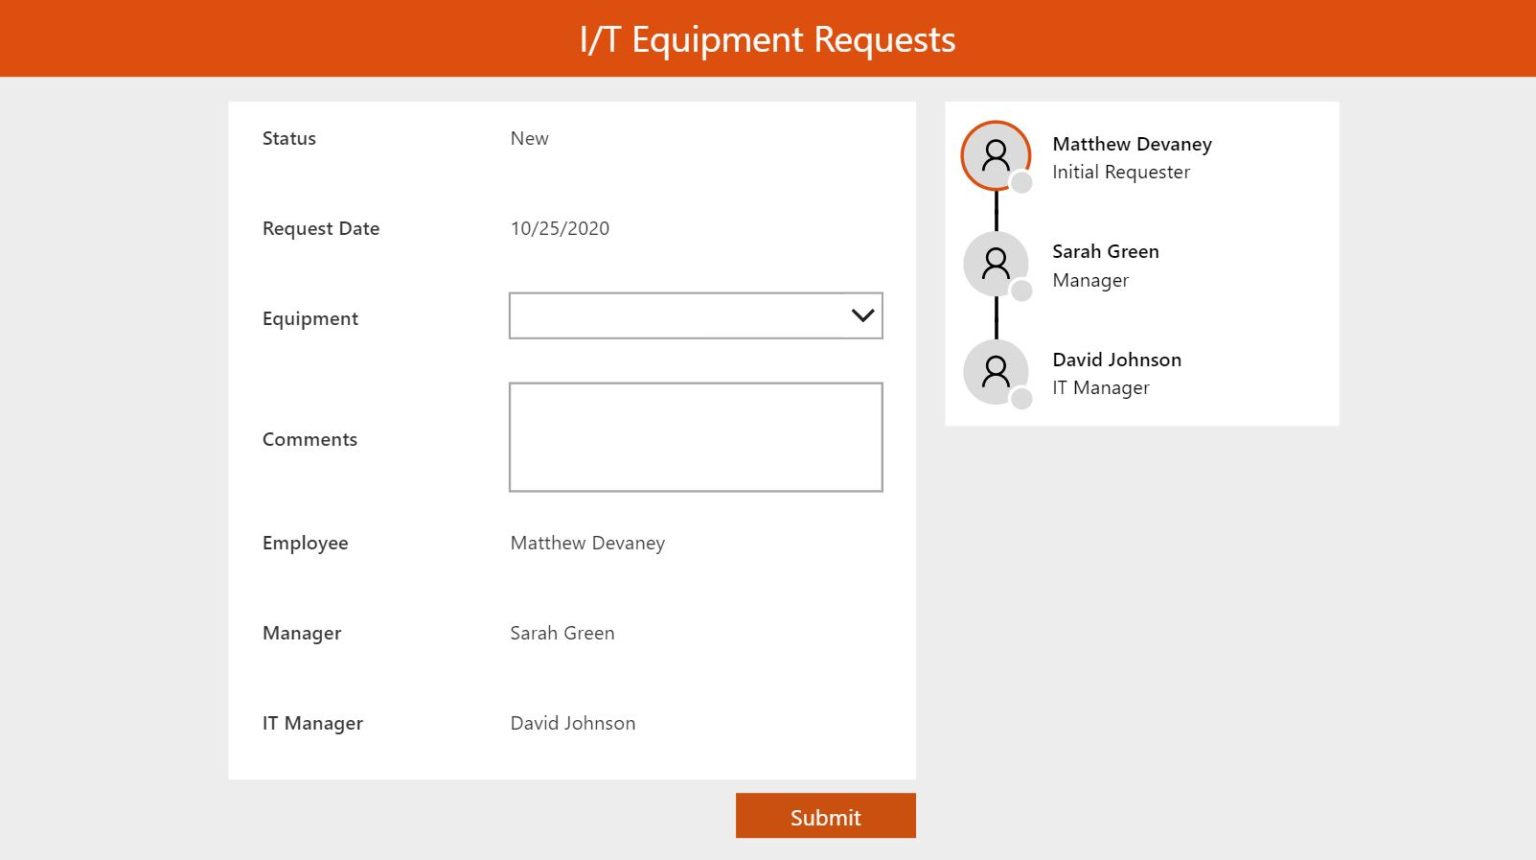Click the status dot on David Johnson's avatar
Viewport: 1536px width, 860px height.
point(1020,398)
